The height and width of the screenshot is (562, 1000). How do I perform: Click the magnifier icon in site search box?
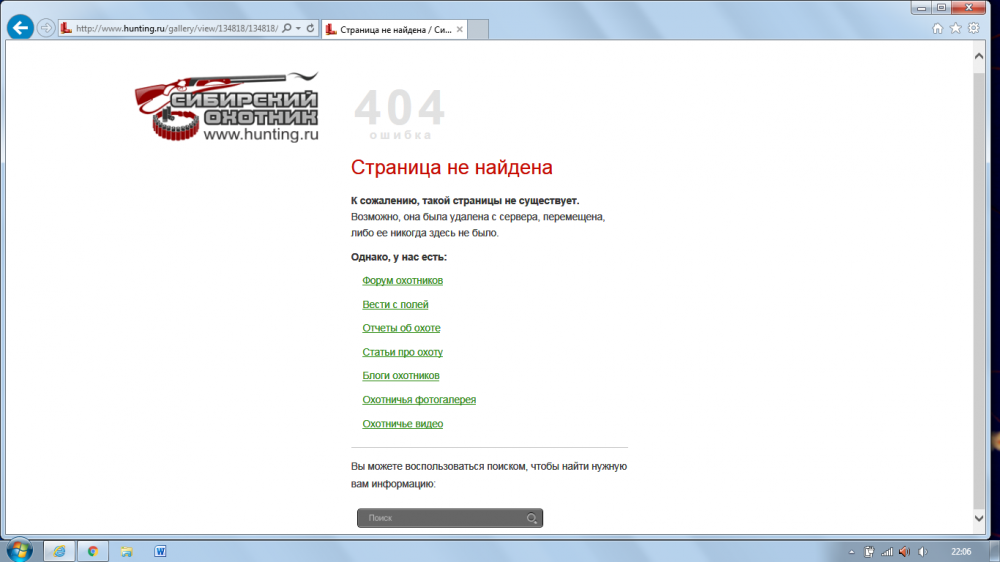pos(532,518)
